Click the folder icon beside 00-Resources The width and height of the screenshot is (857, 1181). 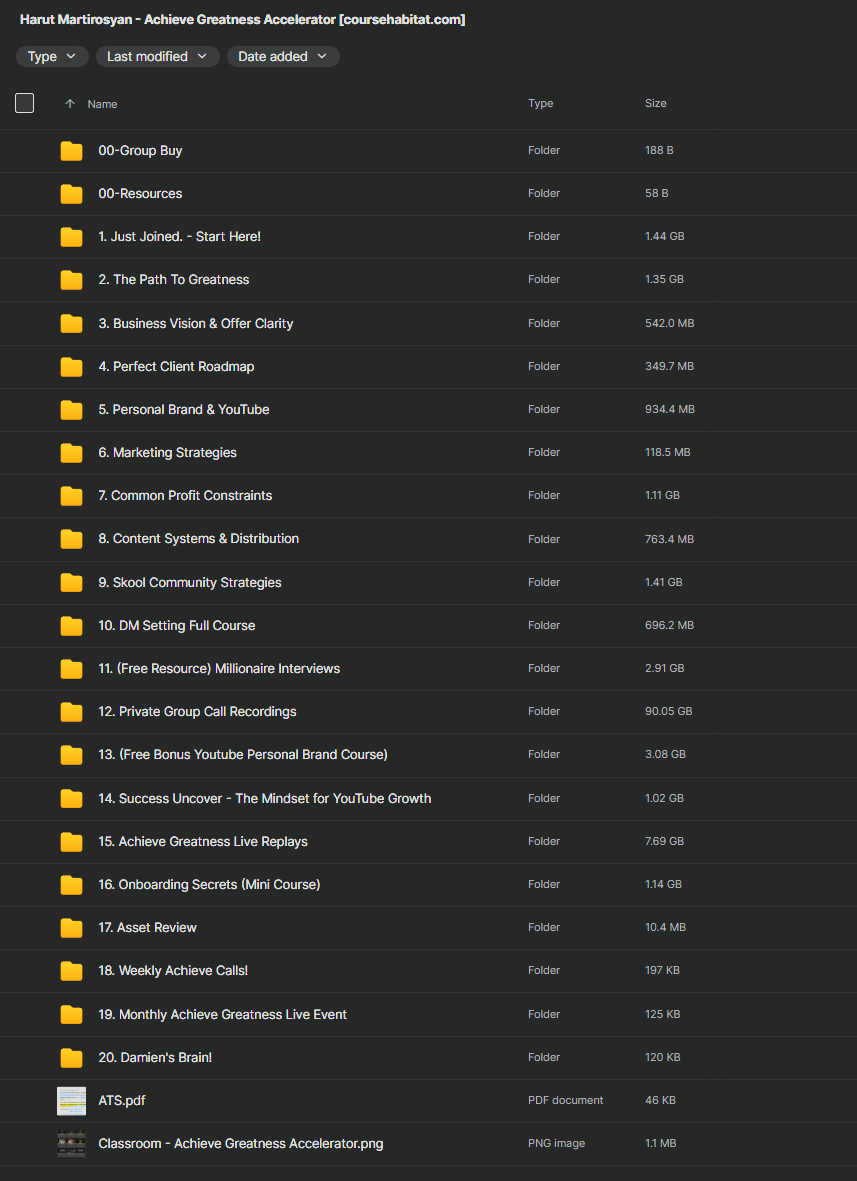pyautogui.click(x=71, y=194)
